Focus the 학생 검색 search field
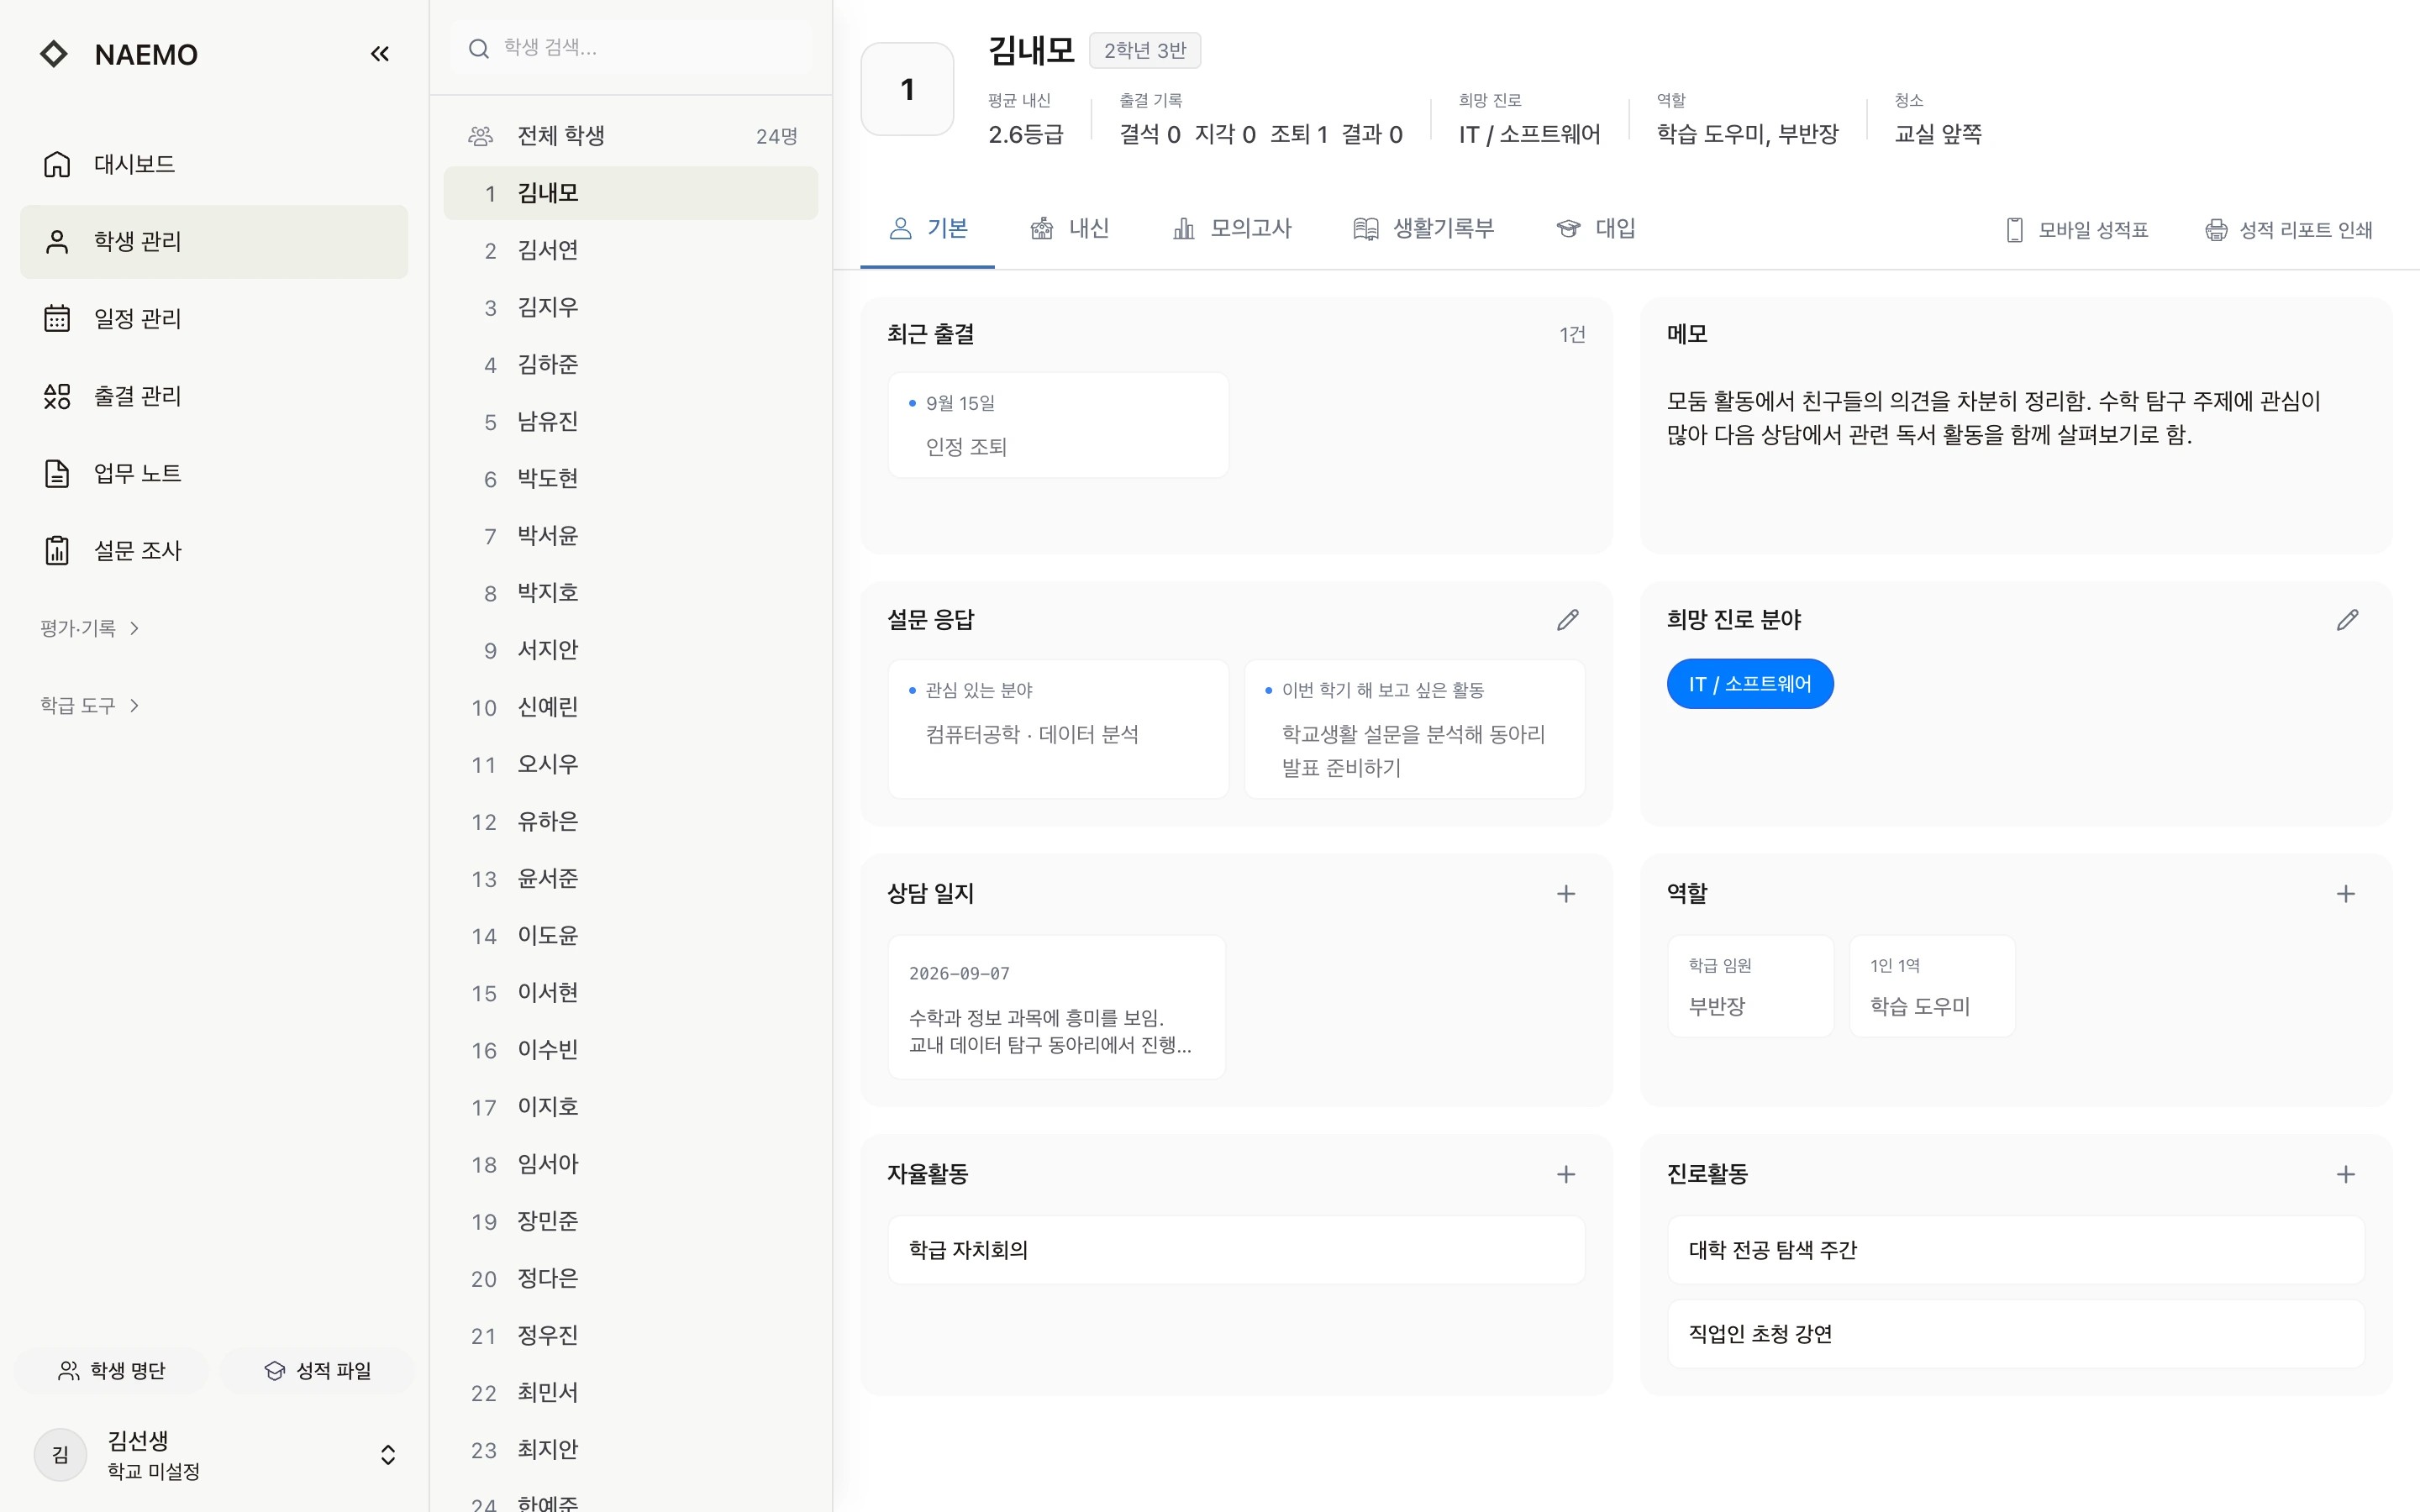 tap(631, 48)
